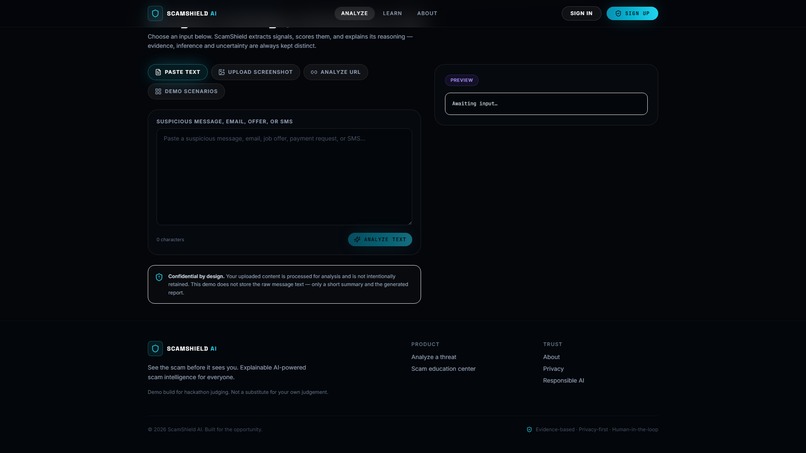Open the Analyze nav tab
This screenshot has height=453, width=806.
point(354,13)
